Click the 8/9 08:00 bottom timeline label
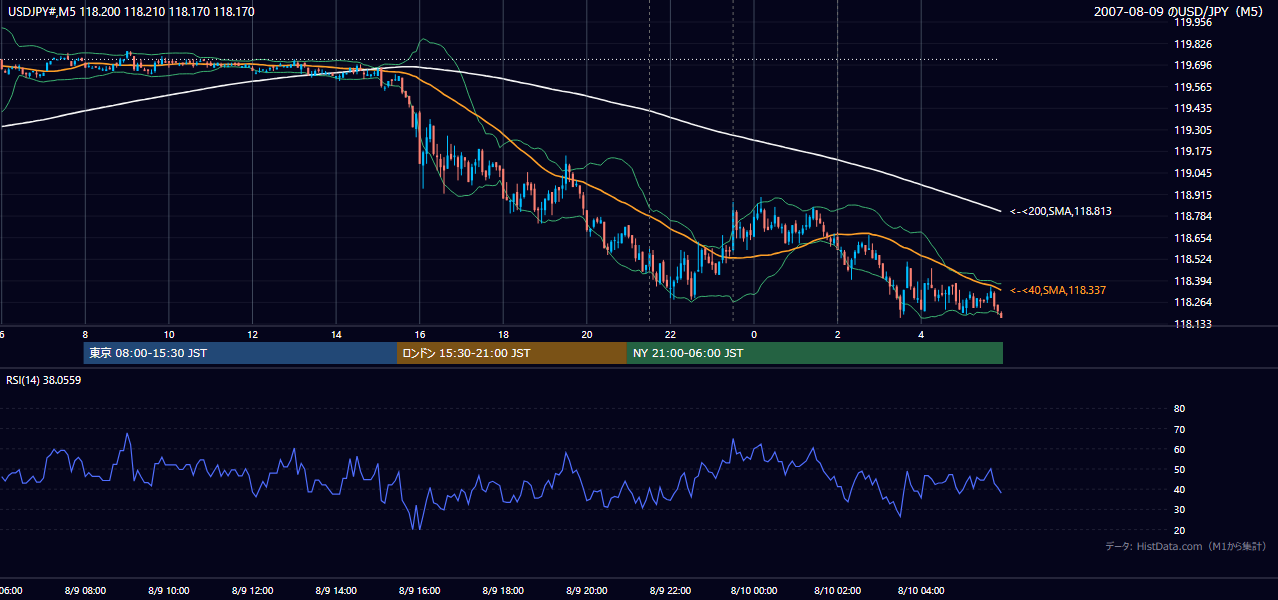Image resolution: width=1278 pixels, height=600 pixels. 85,591
